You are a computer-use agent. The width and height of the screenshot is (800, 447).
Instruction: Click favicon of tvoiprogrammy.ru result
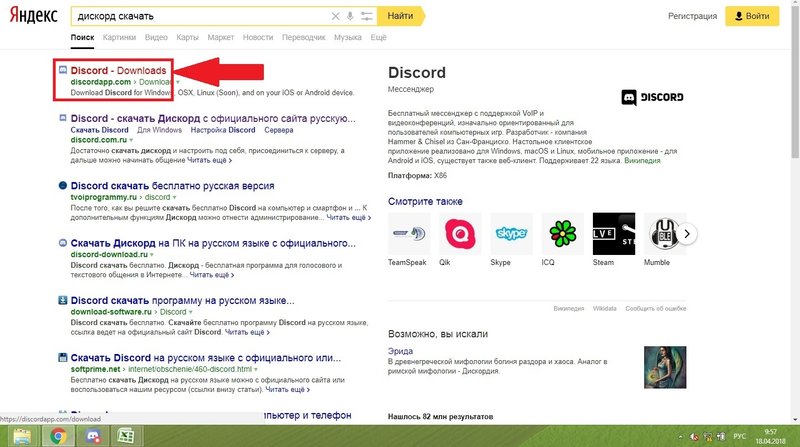tap(63, 186)
